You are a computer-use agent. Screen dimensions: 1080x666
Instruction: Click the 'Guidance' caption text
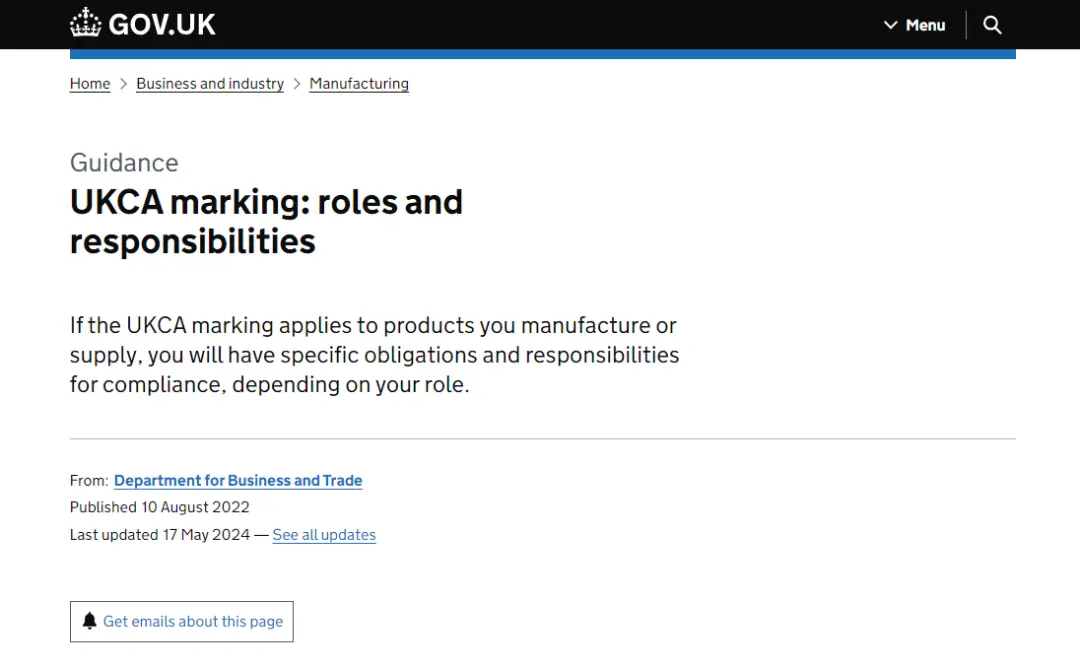[124, 163]
